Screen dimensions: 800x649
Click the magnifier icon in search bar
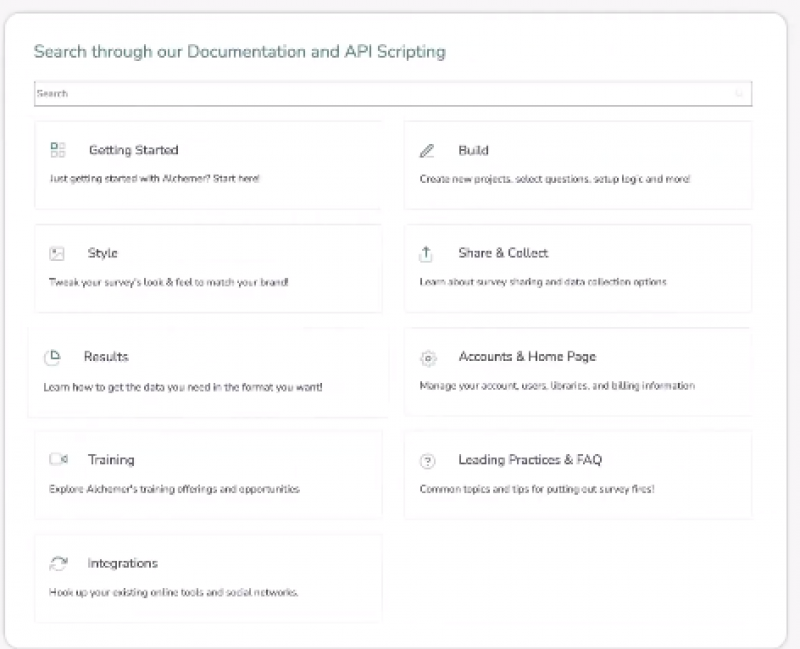coord(740,94)
